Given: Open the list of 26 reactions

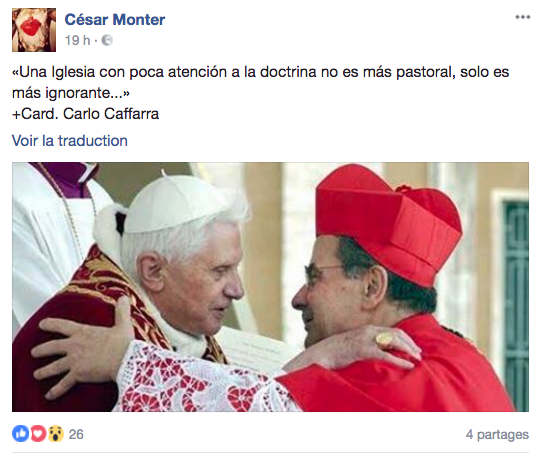Looking at the screenshot, I should (x=76, y=434).
